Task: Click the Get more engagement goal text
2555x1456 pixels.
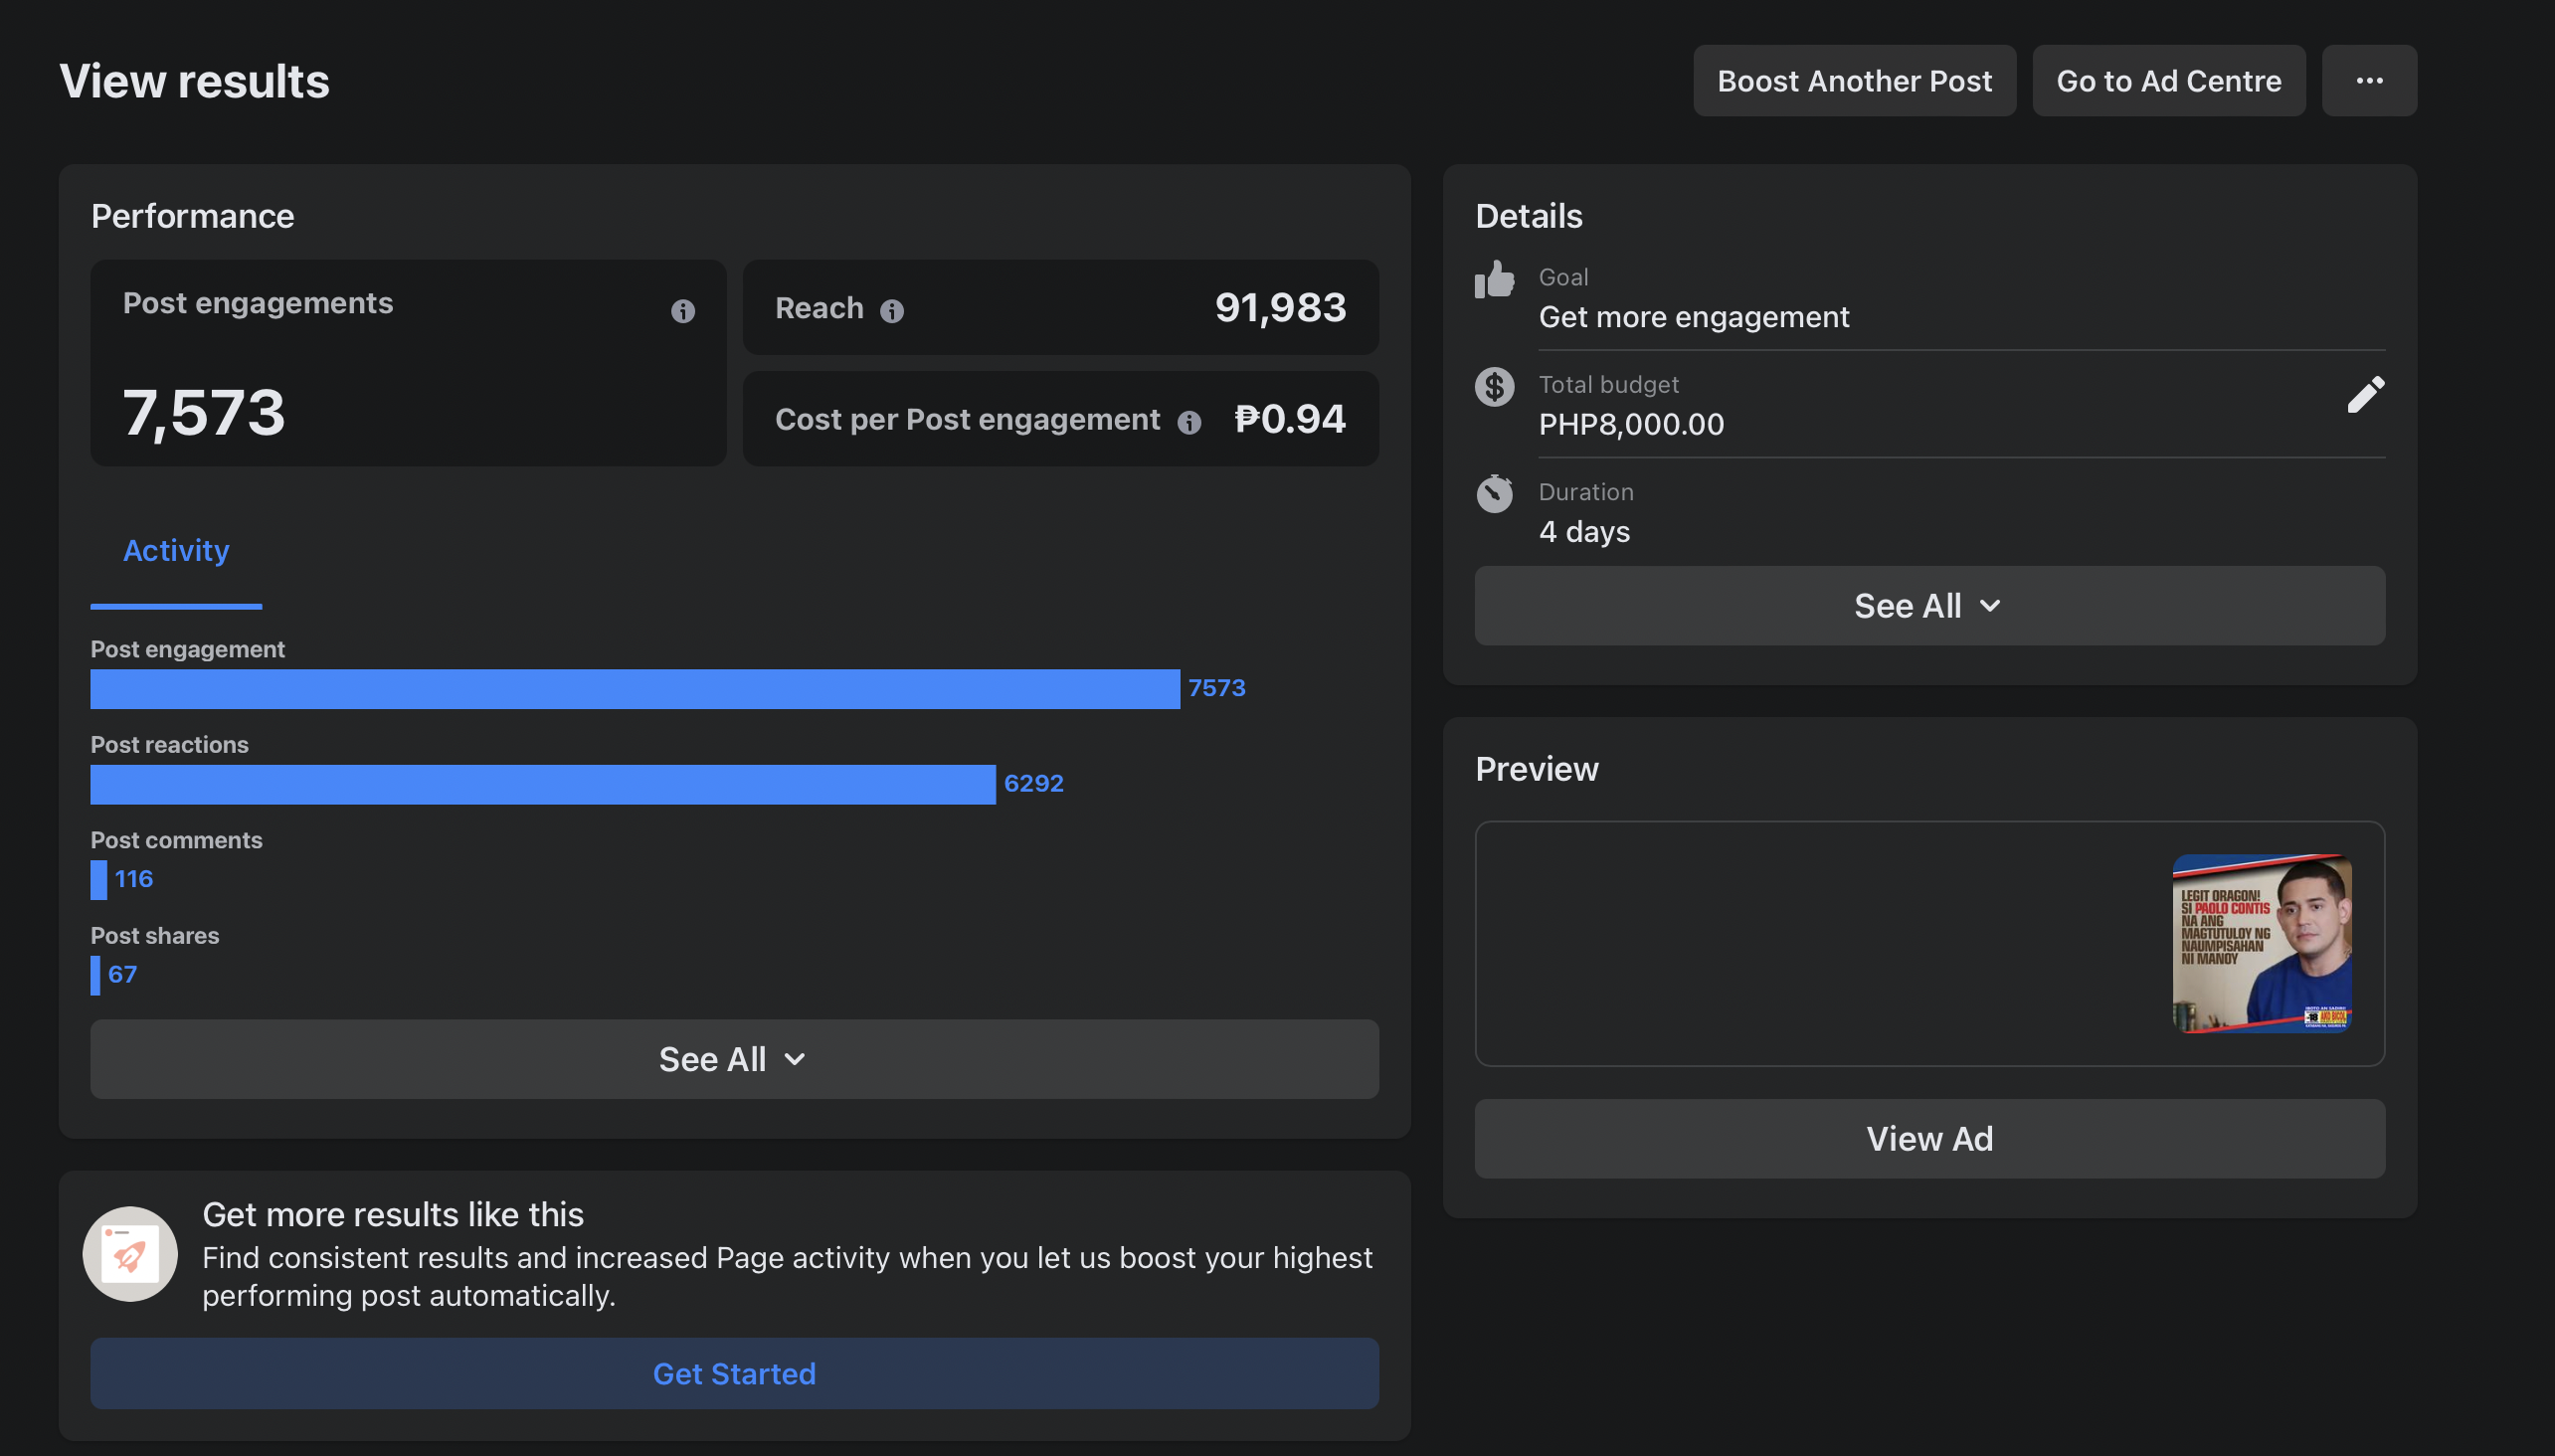Action: [1694, 317]
